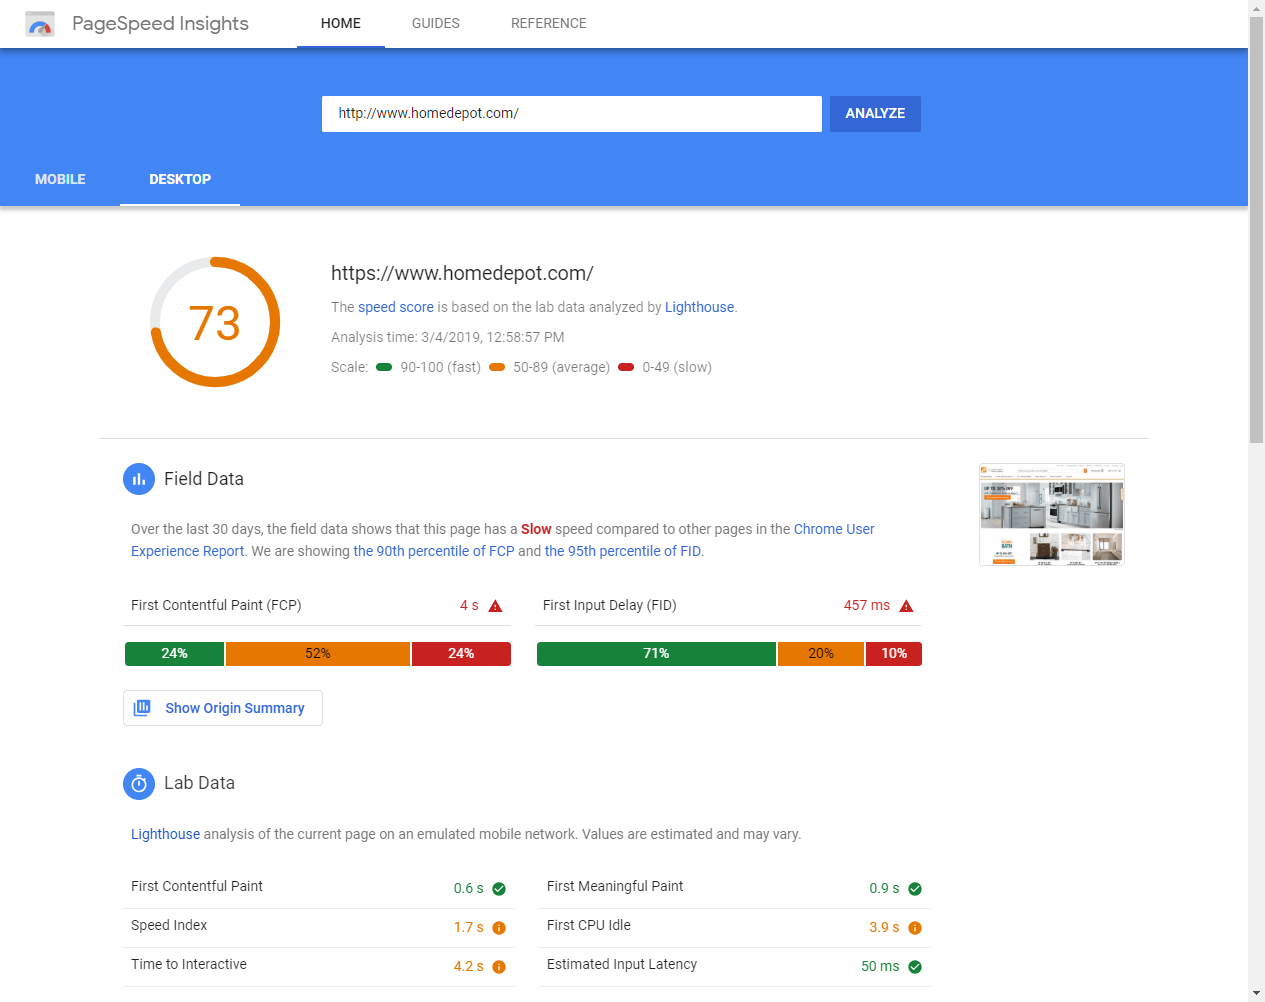Click the red slow scale legend marker

626,367
